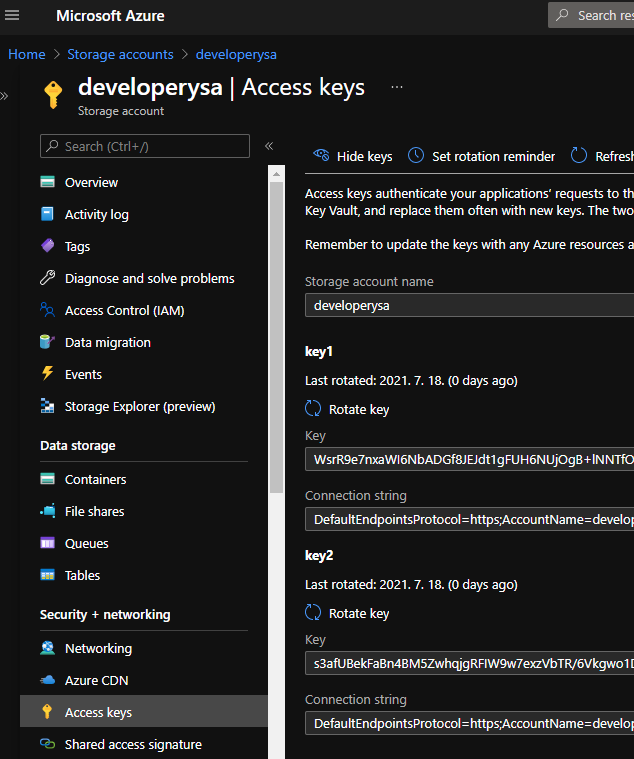This screenshot has height=759, width=634.
Task: Click the Overview icon
Action: click(x=47, y=182)
